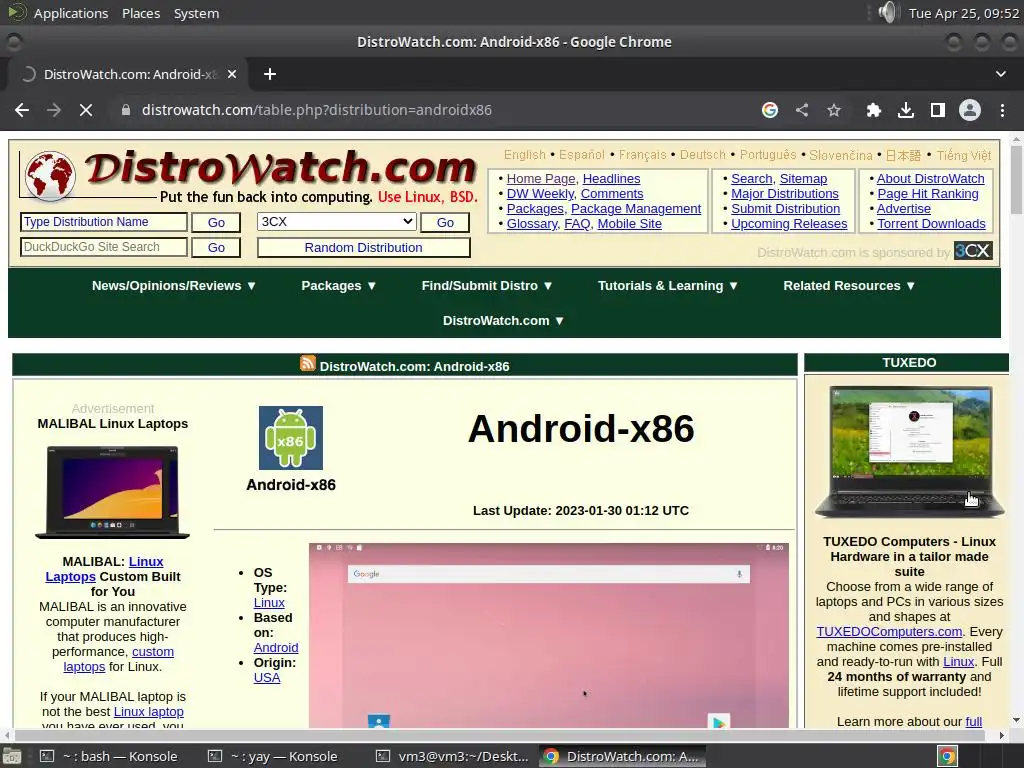Go back using Chrome's back arrow

22,110
